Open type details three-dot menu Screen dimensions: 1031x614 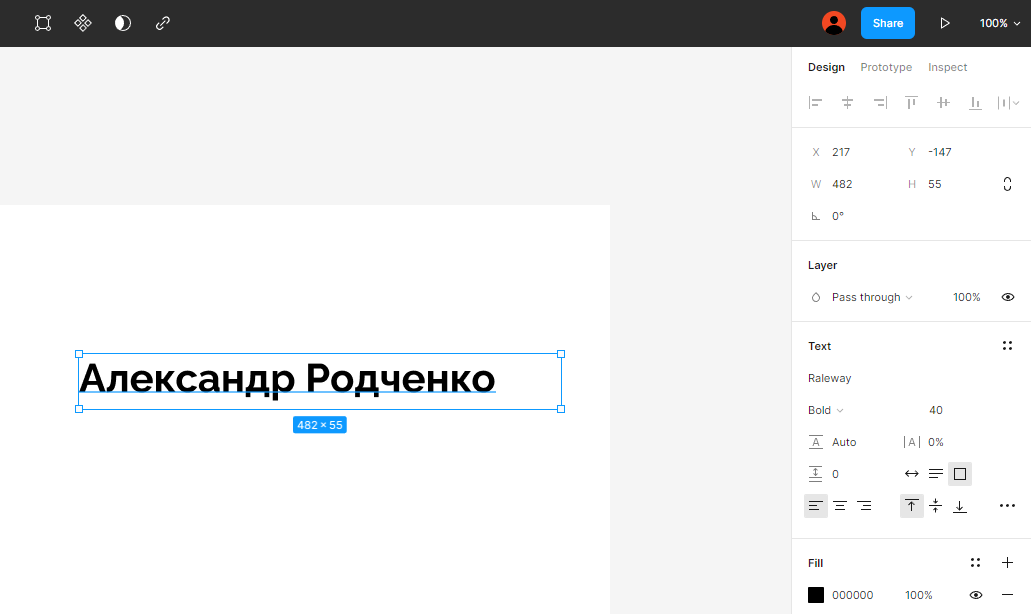pyautogui.click(x=1007, y=506)
